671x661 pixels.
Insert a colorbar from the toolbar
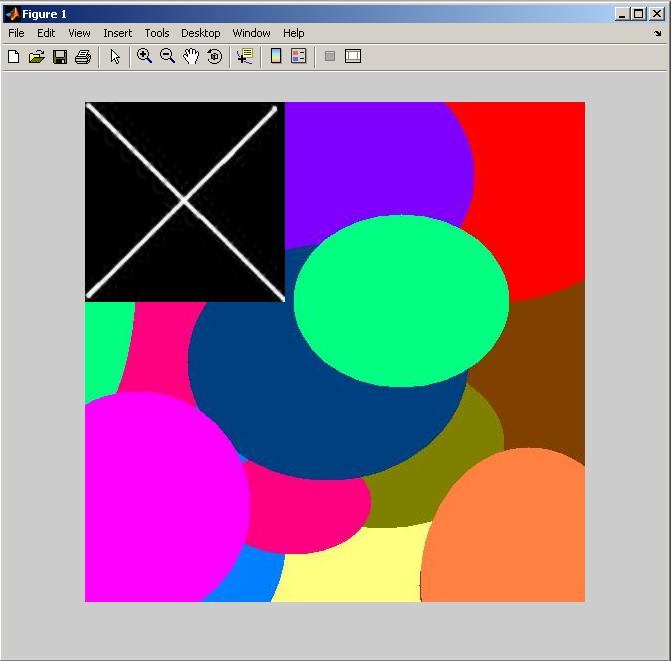pyautogui.click(x=276, y=57)
